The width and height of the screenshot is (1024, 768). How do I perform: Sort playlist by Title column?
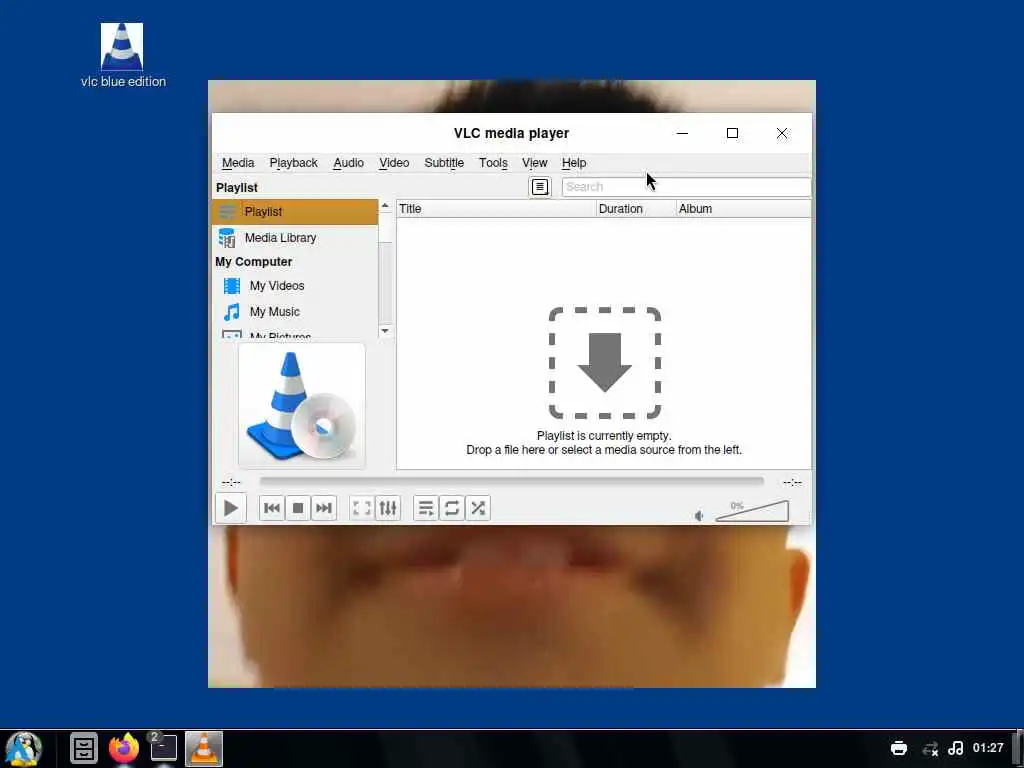click(496, 209)
